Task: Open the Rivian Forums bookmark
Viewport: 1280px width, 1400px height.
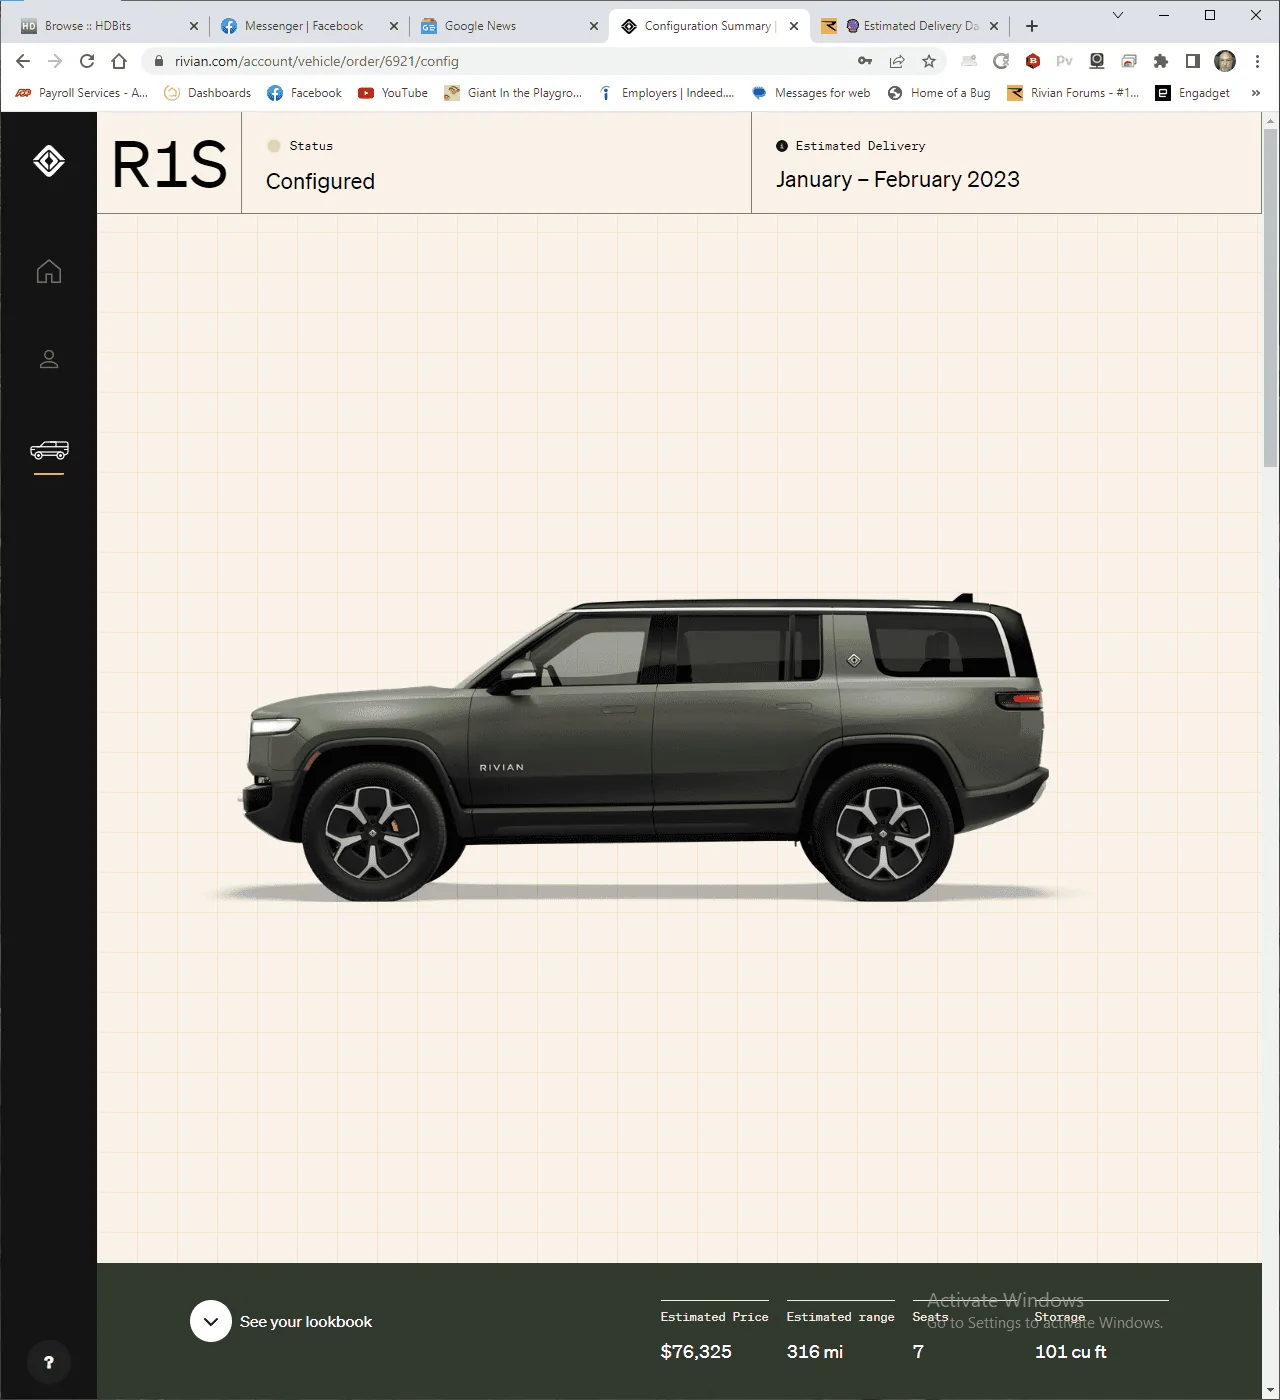Action: (1073, 93)
